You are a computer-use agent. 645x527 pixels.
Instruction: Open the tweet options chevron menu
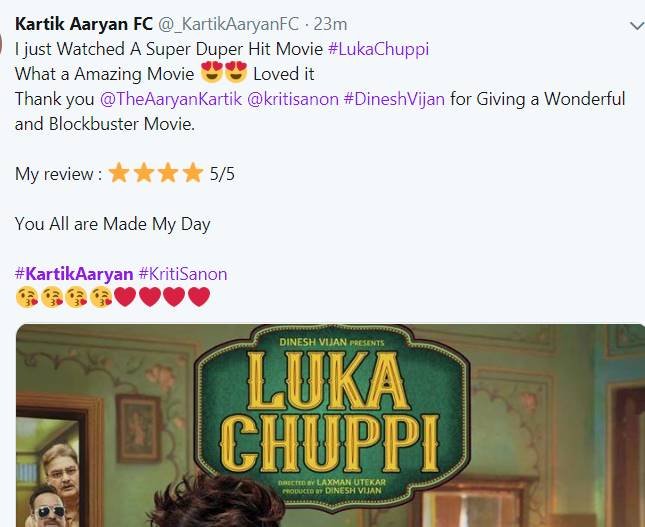point(637,26)
